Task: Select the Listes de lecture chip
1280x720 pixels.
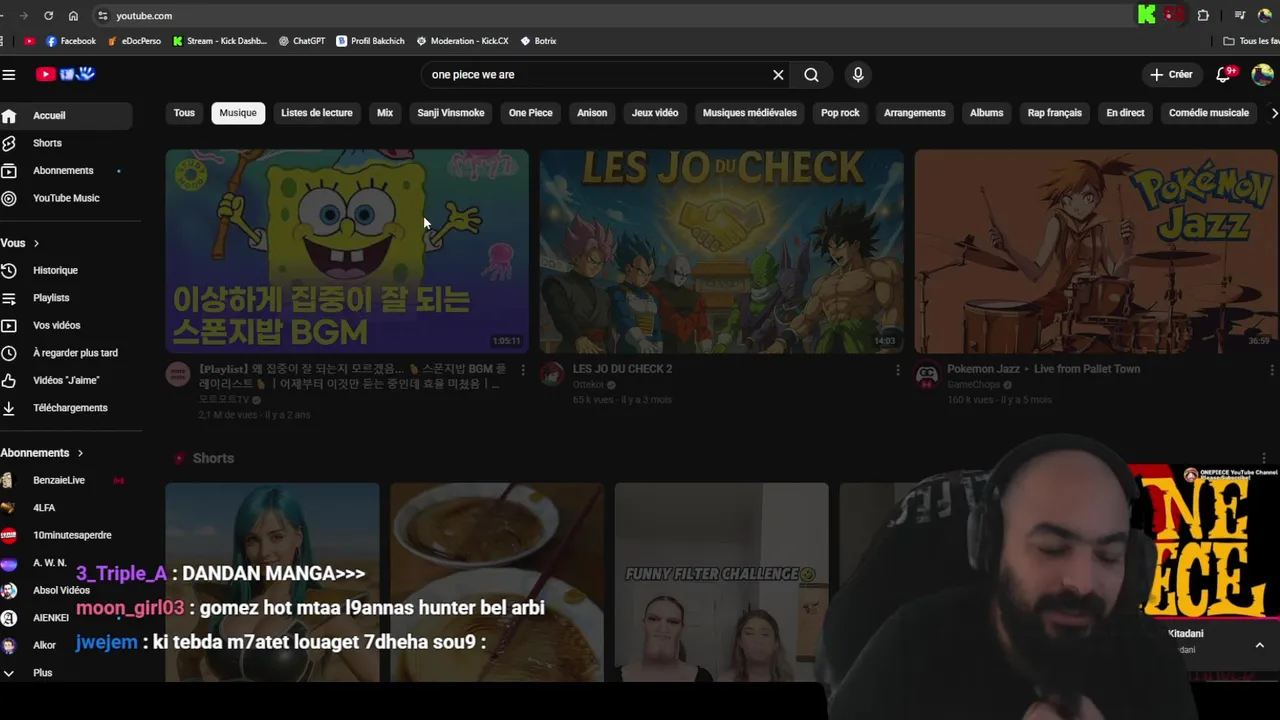Action: click(317, 113)
